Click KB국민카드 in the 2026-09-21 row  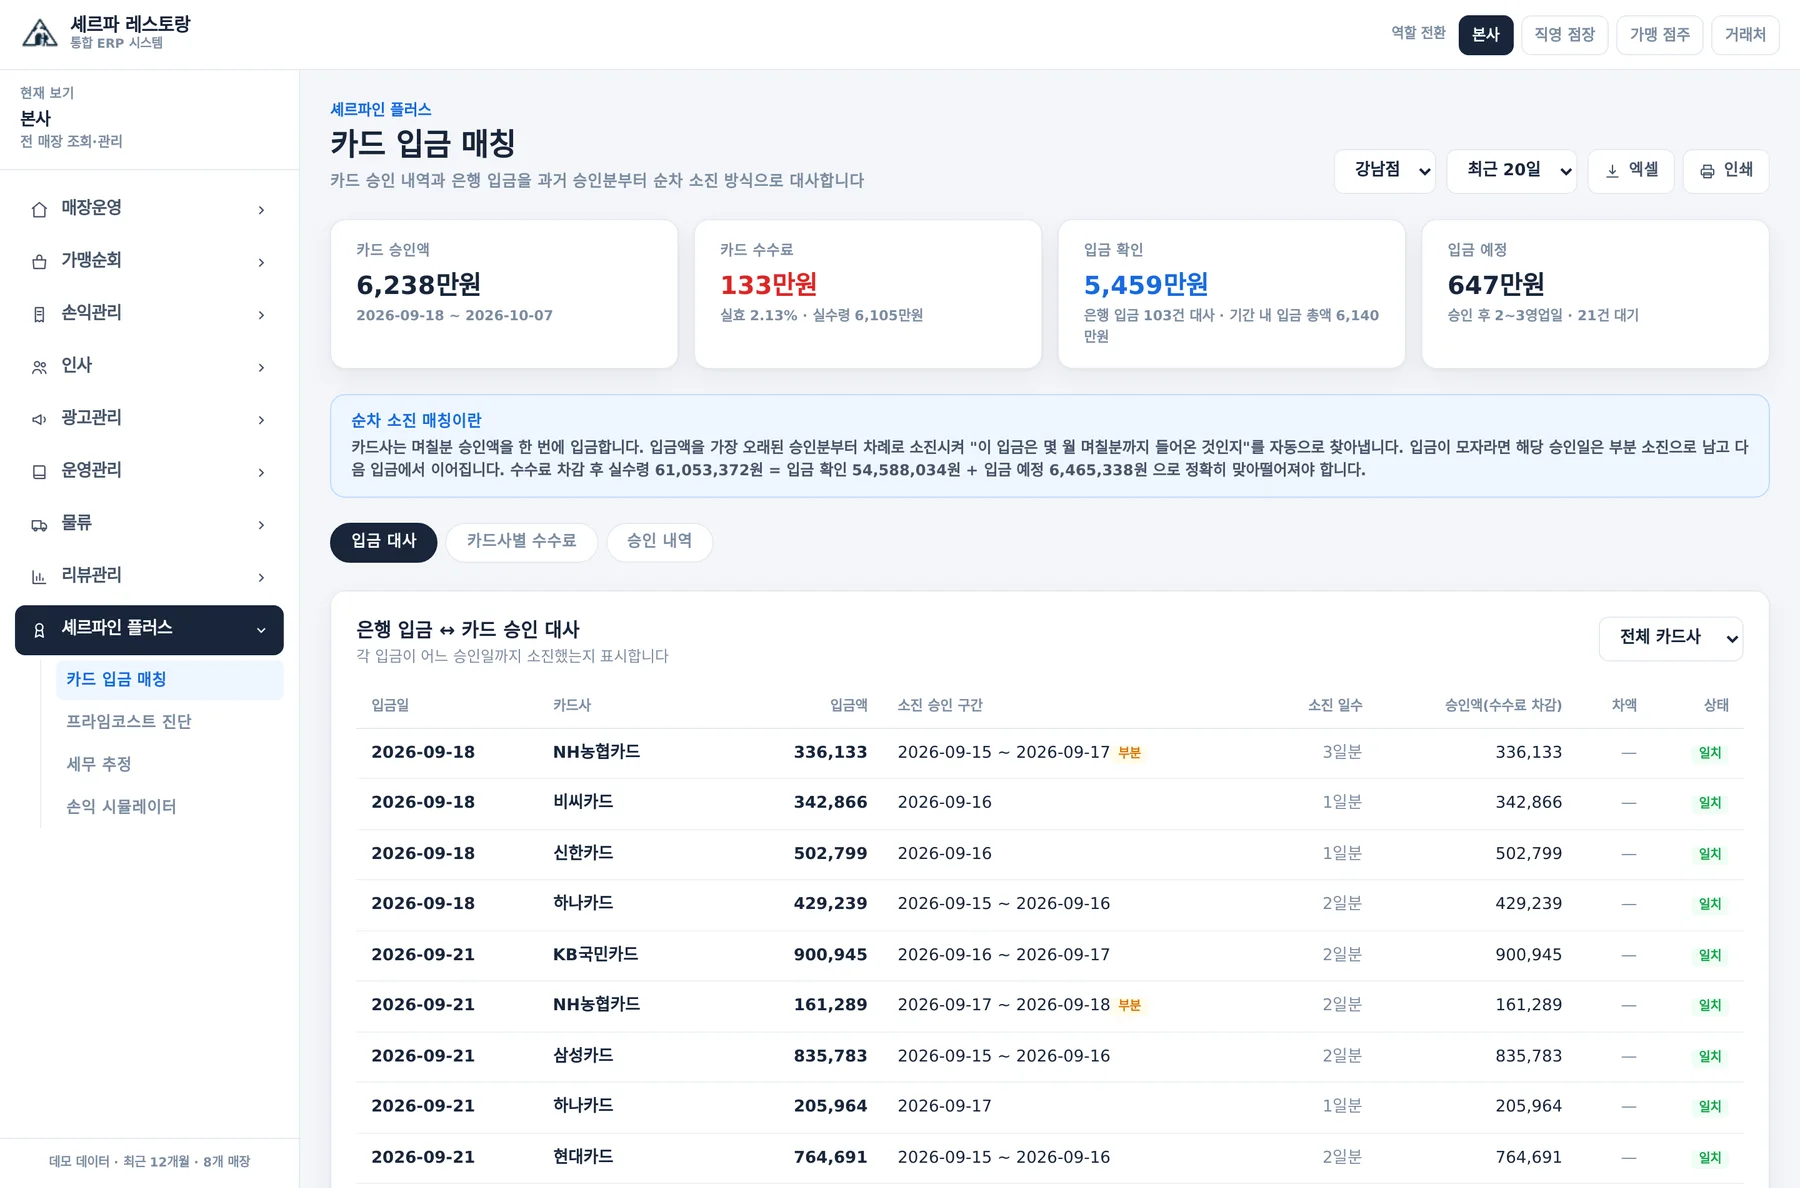(x=596, y=954)
